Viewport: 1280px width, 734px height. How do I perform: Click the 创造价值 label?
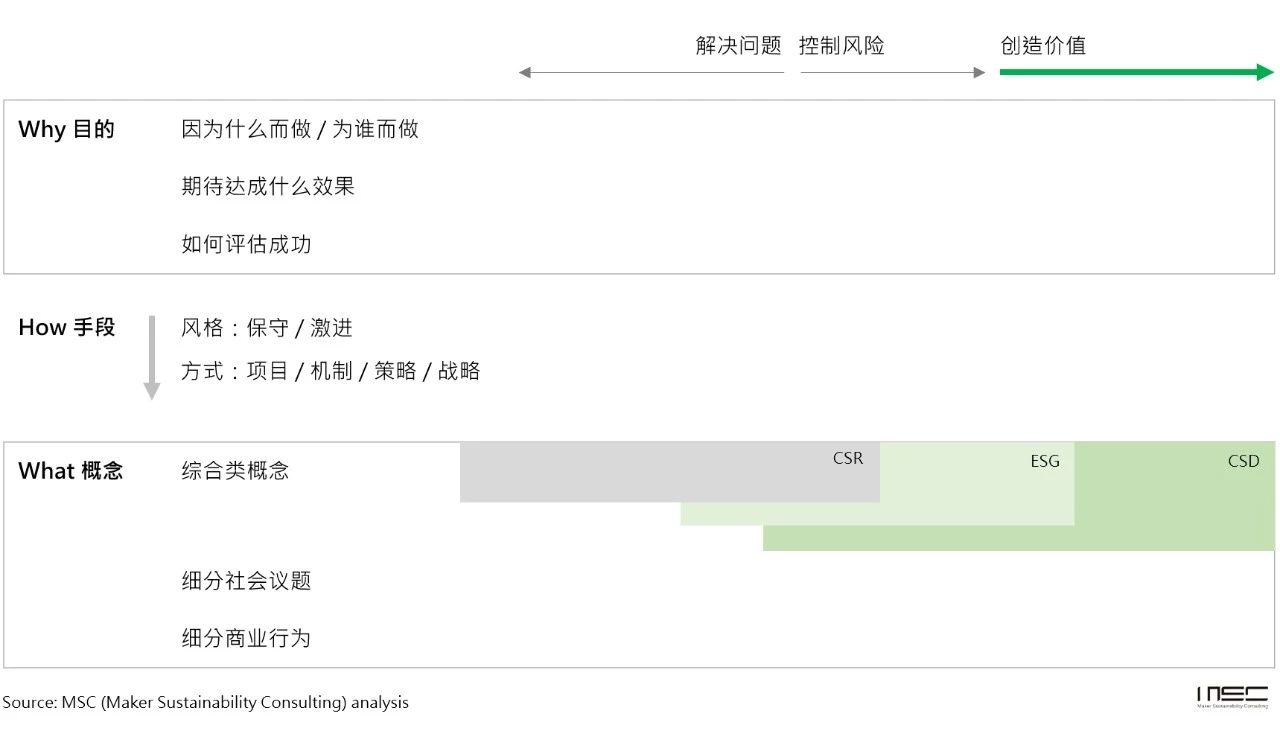(1043, 45)
